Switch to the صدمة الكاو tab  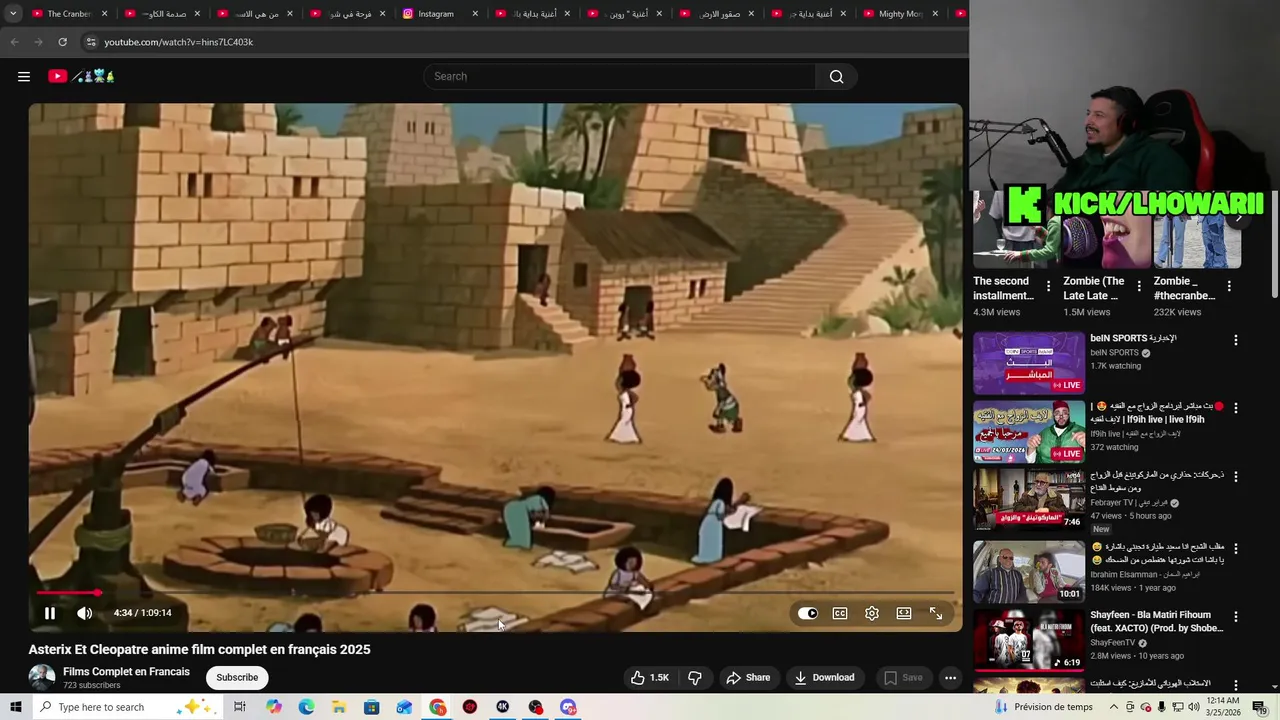click(x=162, y=14)
